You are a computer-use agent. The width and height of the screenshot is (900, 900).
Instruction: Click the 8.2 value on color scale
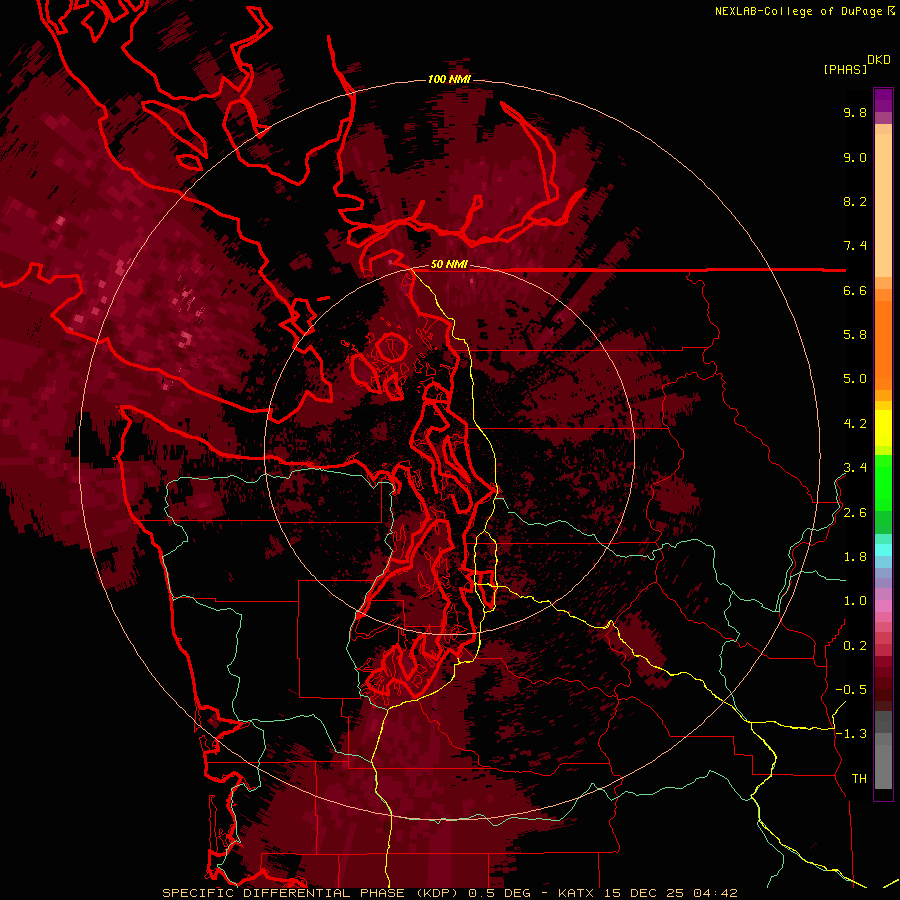point(855,201)
